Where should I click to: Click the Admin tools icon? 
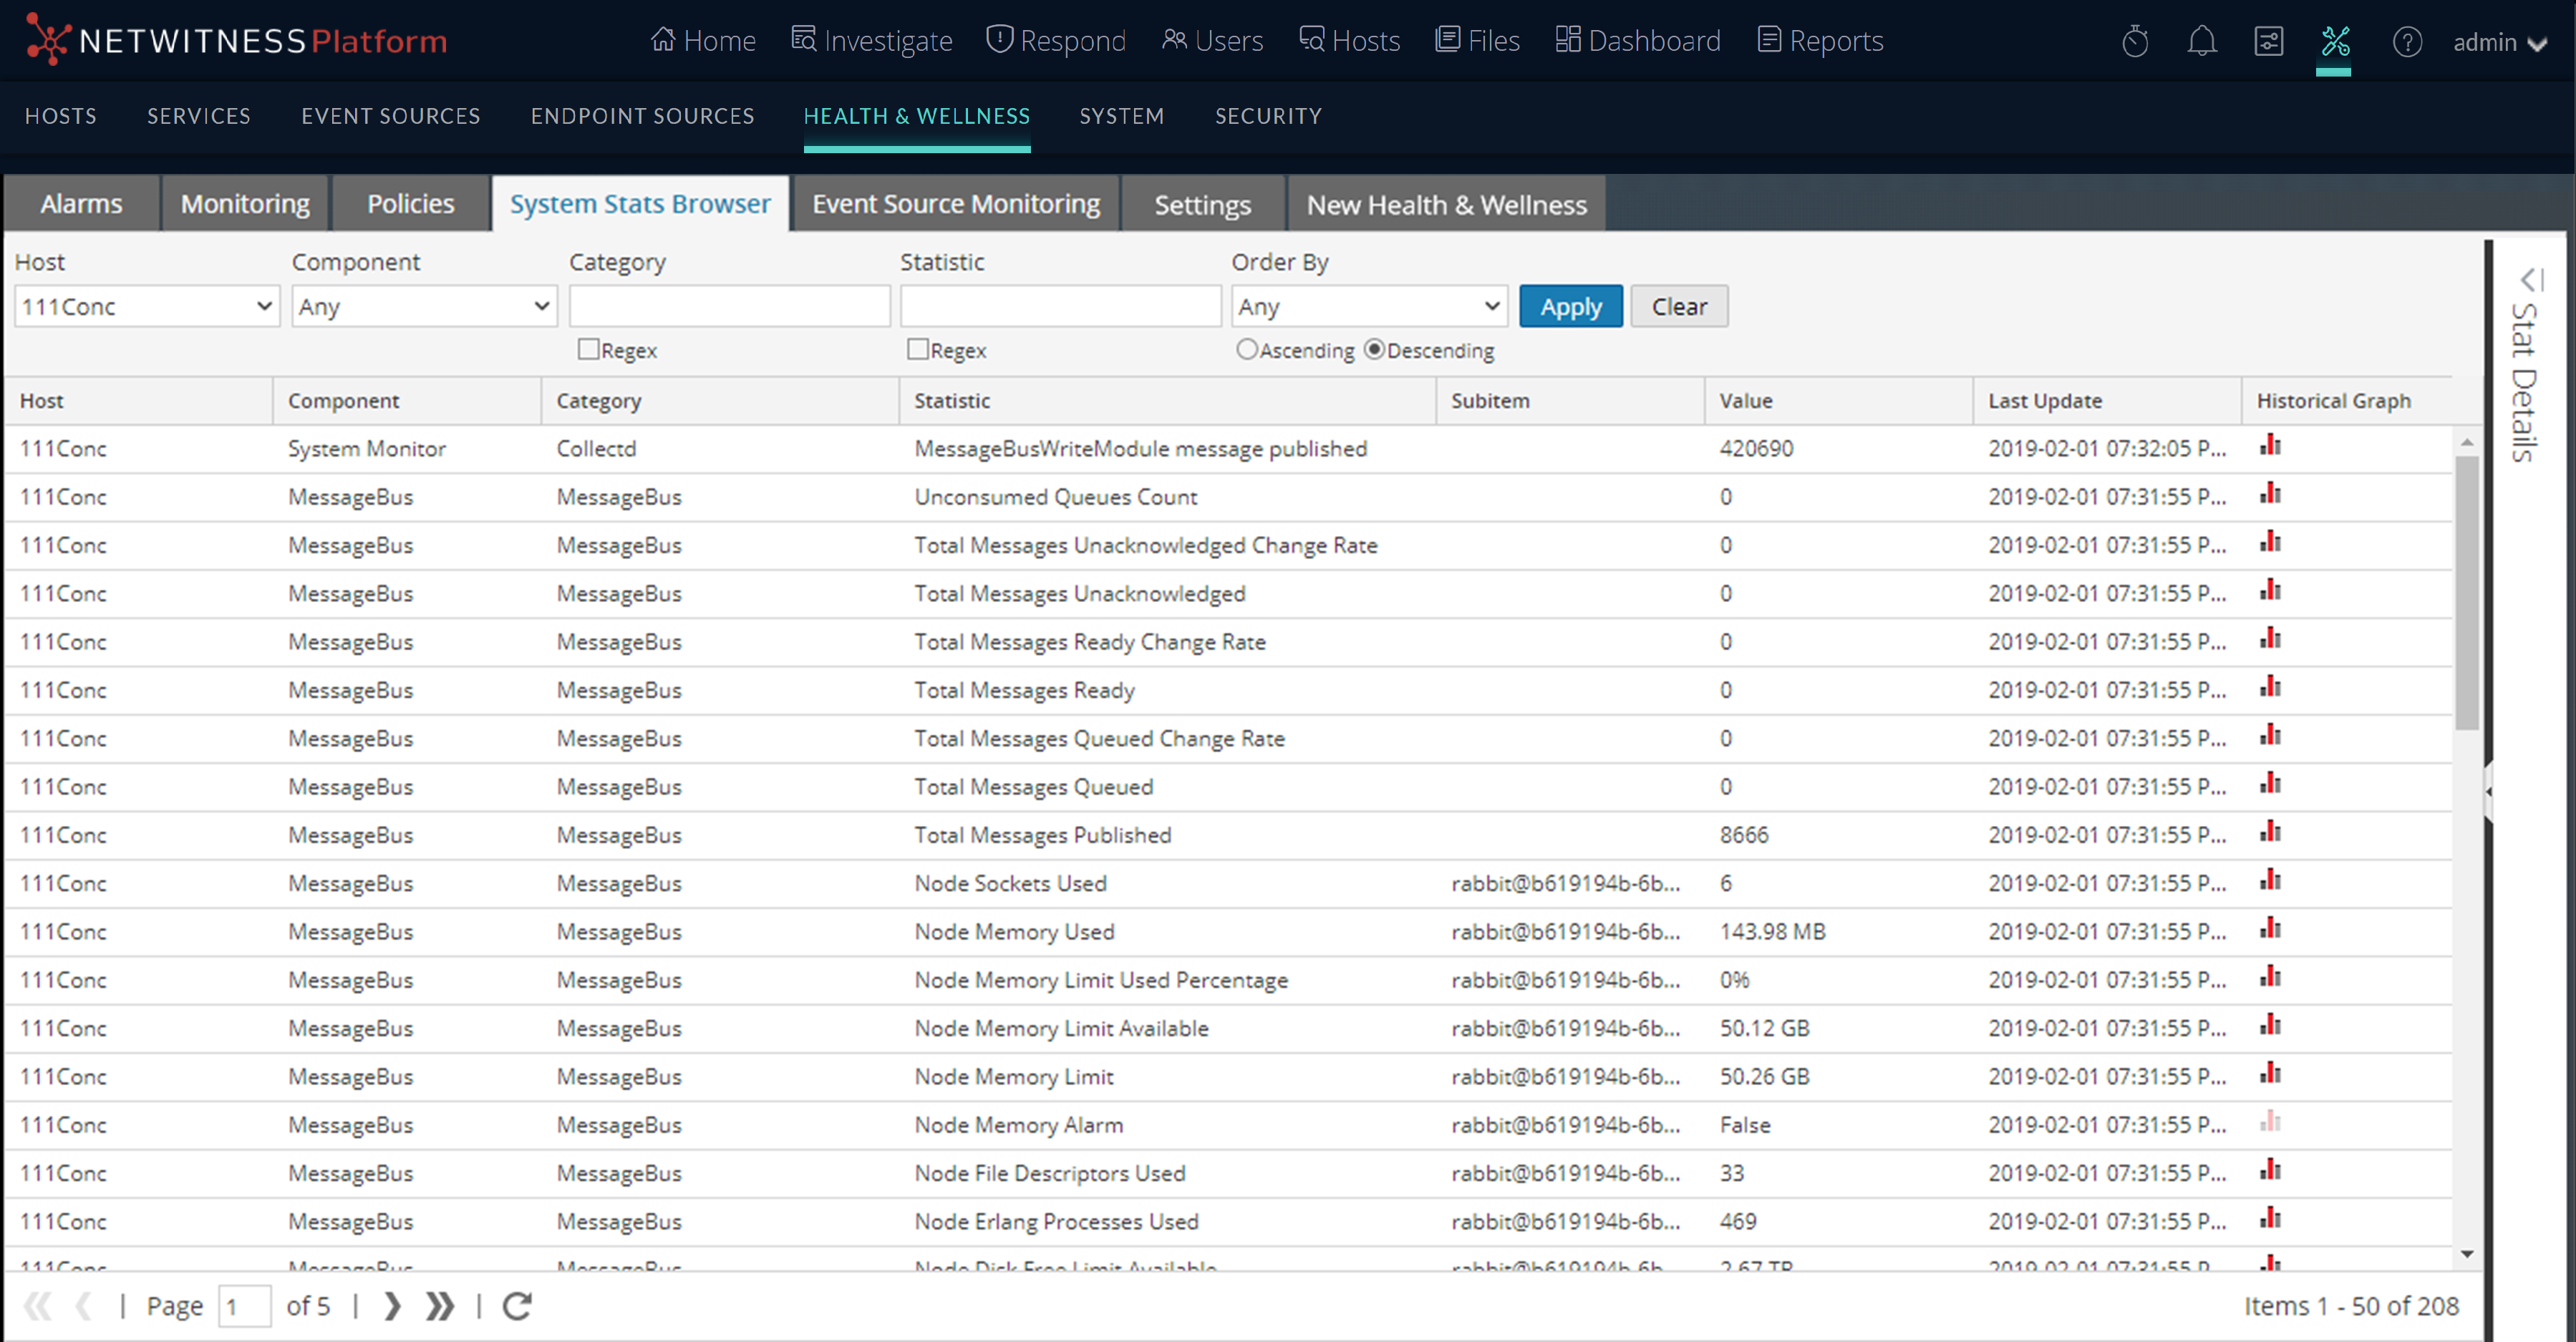pyautogui.click(x=2335, y=41)
